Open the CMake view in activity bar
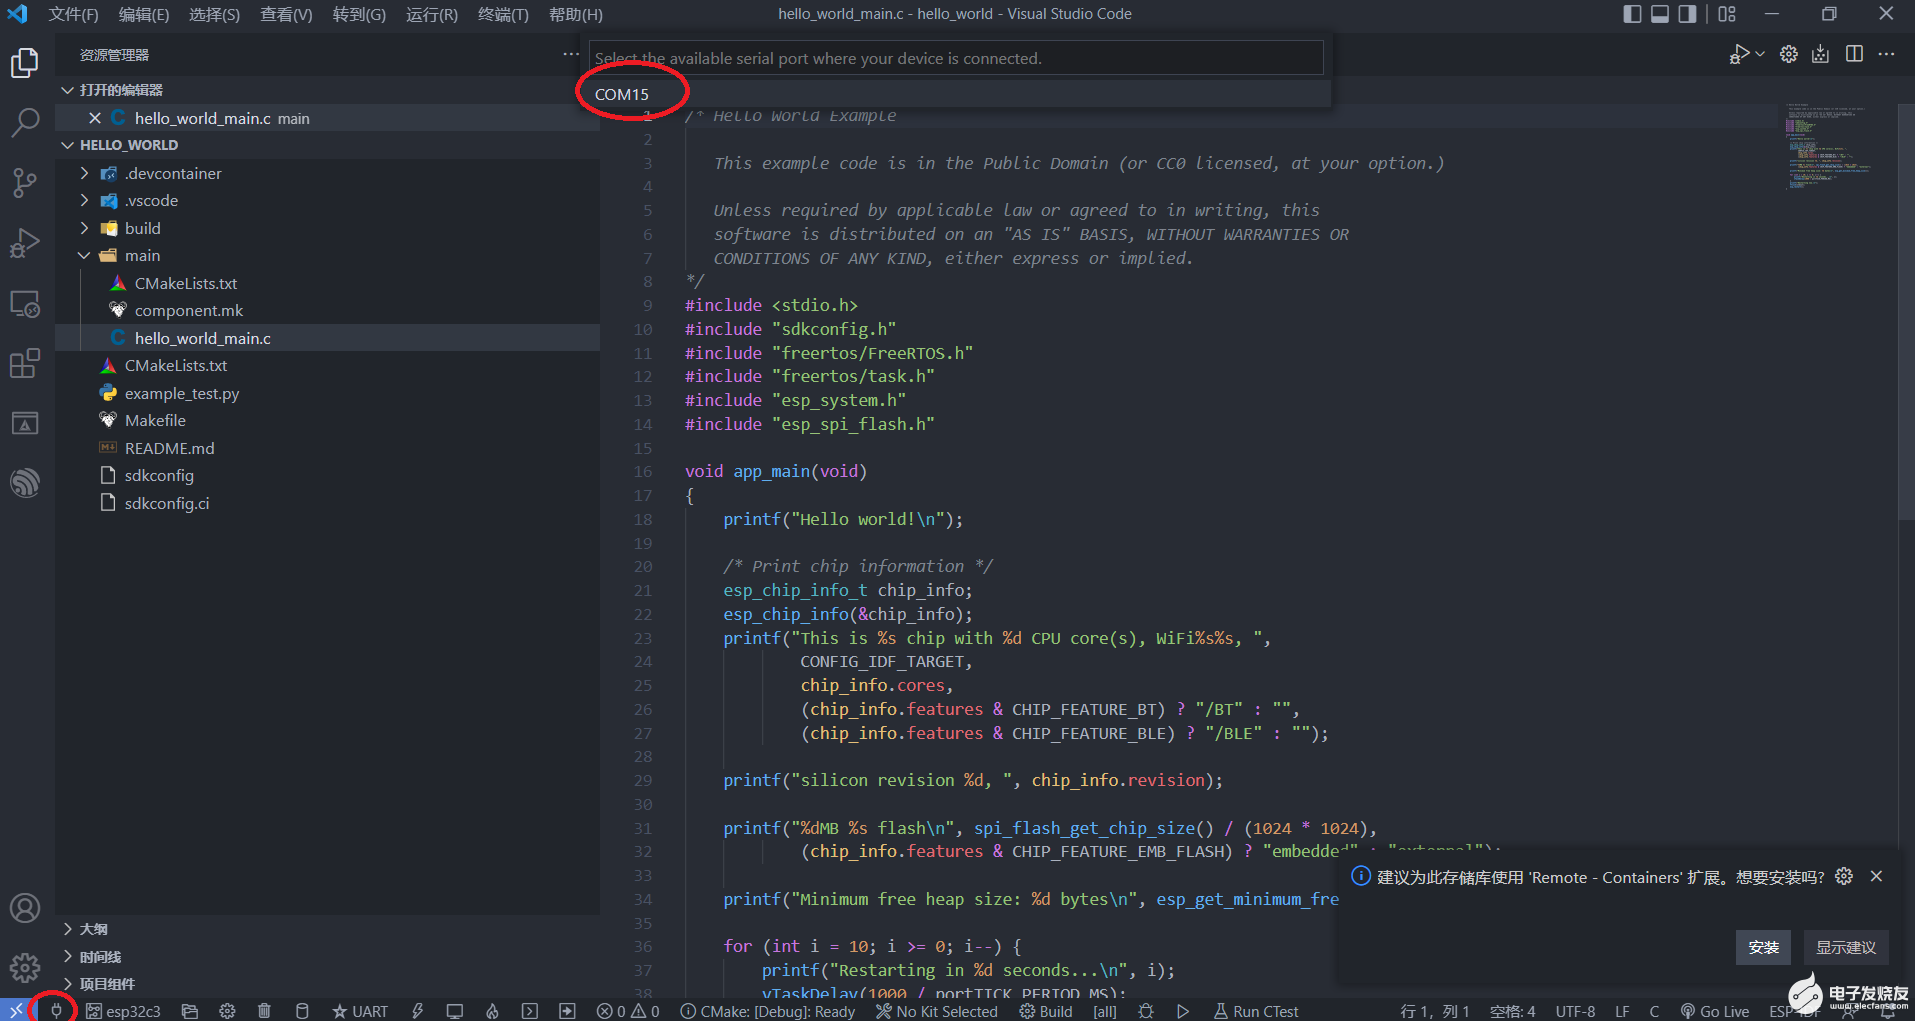This screenshot has height=1021, width=1915. click(x=24, y=423)
